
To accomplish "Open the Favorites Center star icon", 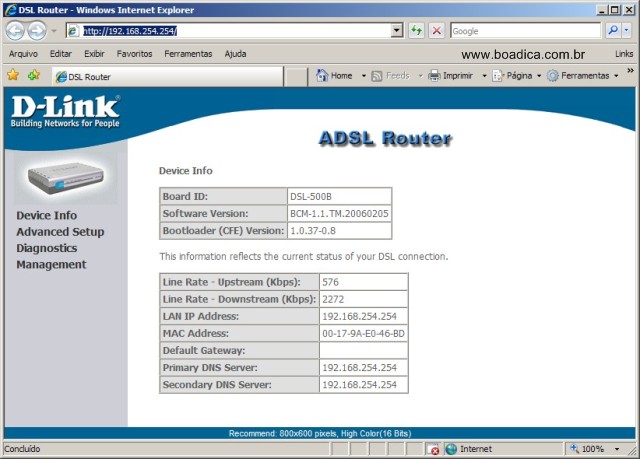I will tap(13, 75).
